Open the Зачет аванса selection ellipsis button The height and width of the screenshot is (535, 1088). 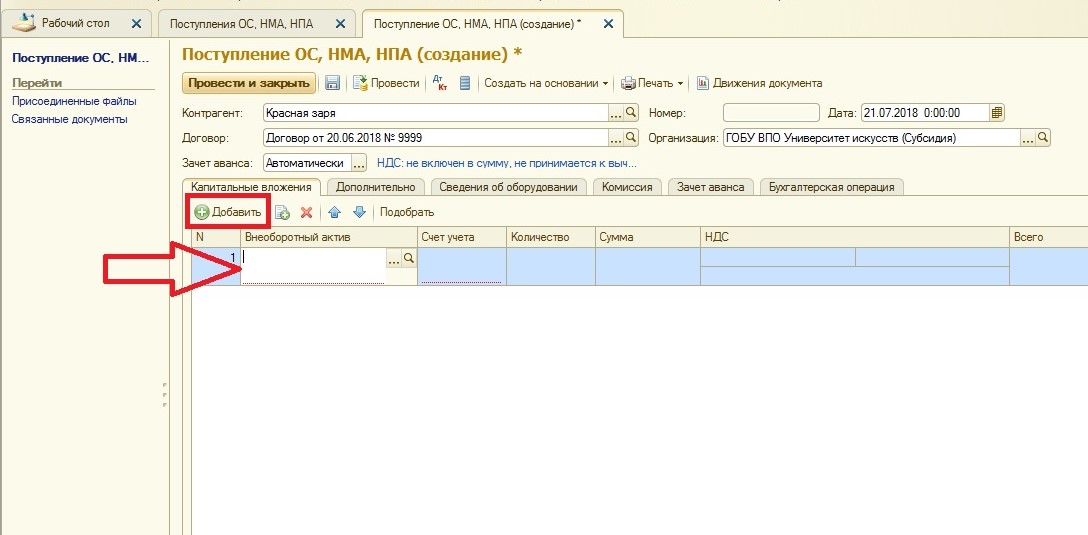pos(359,162)
